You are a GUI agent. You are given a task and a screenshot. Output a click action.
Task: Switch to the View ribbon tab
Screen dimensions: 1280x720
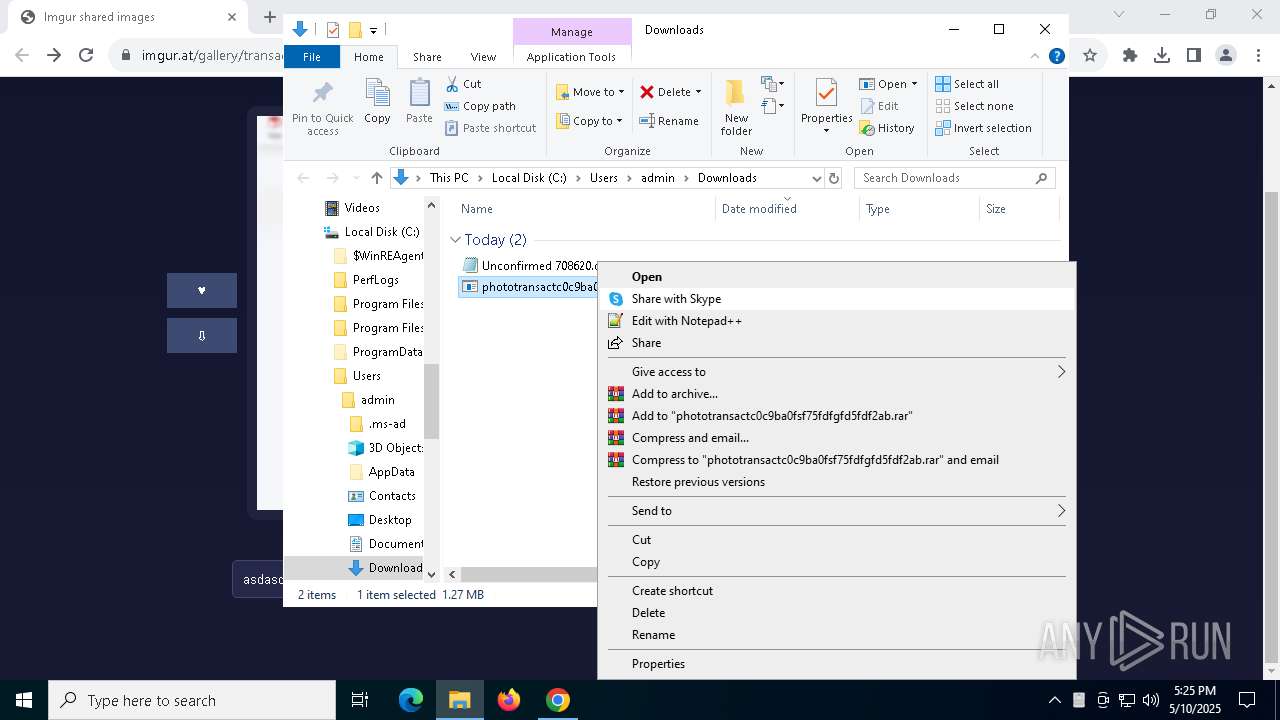point(483,57)
